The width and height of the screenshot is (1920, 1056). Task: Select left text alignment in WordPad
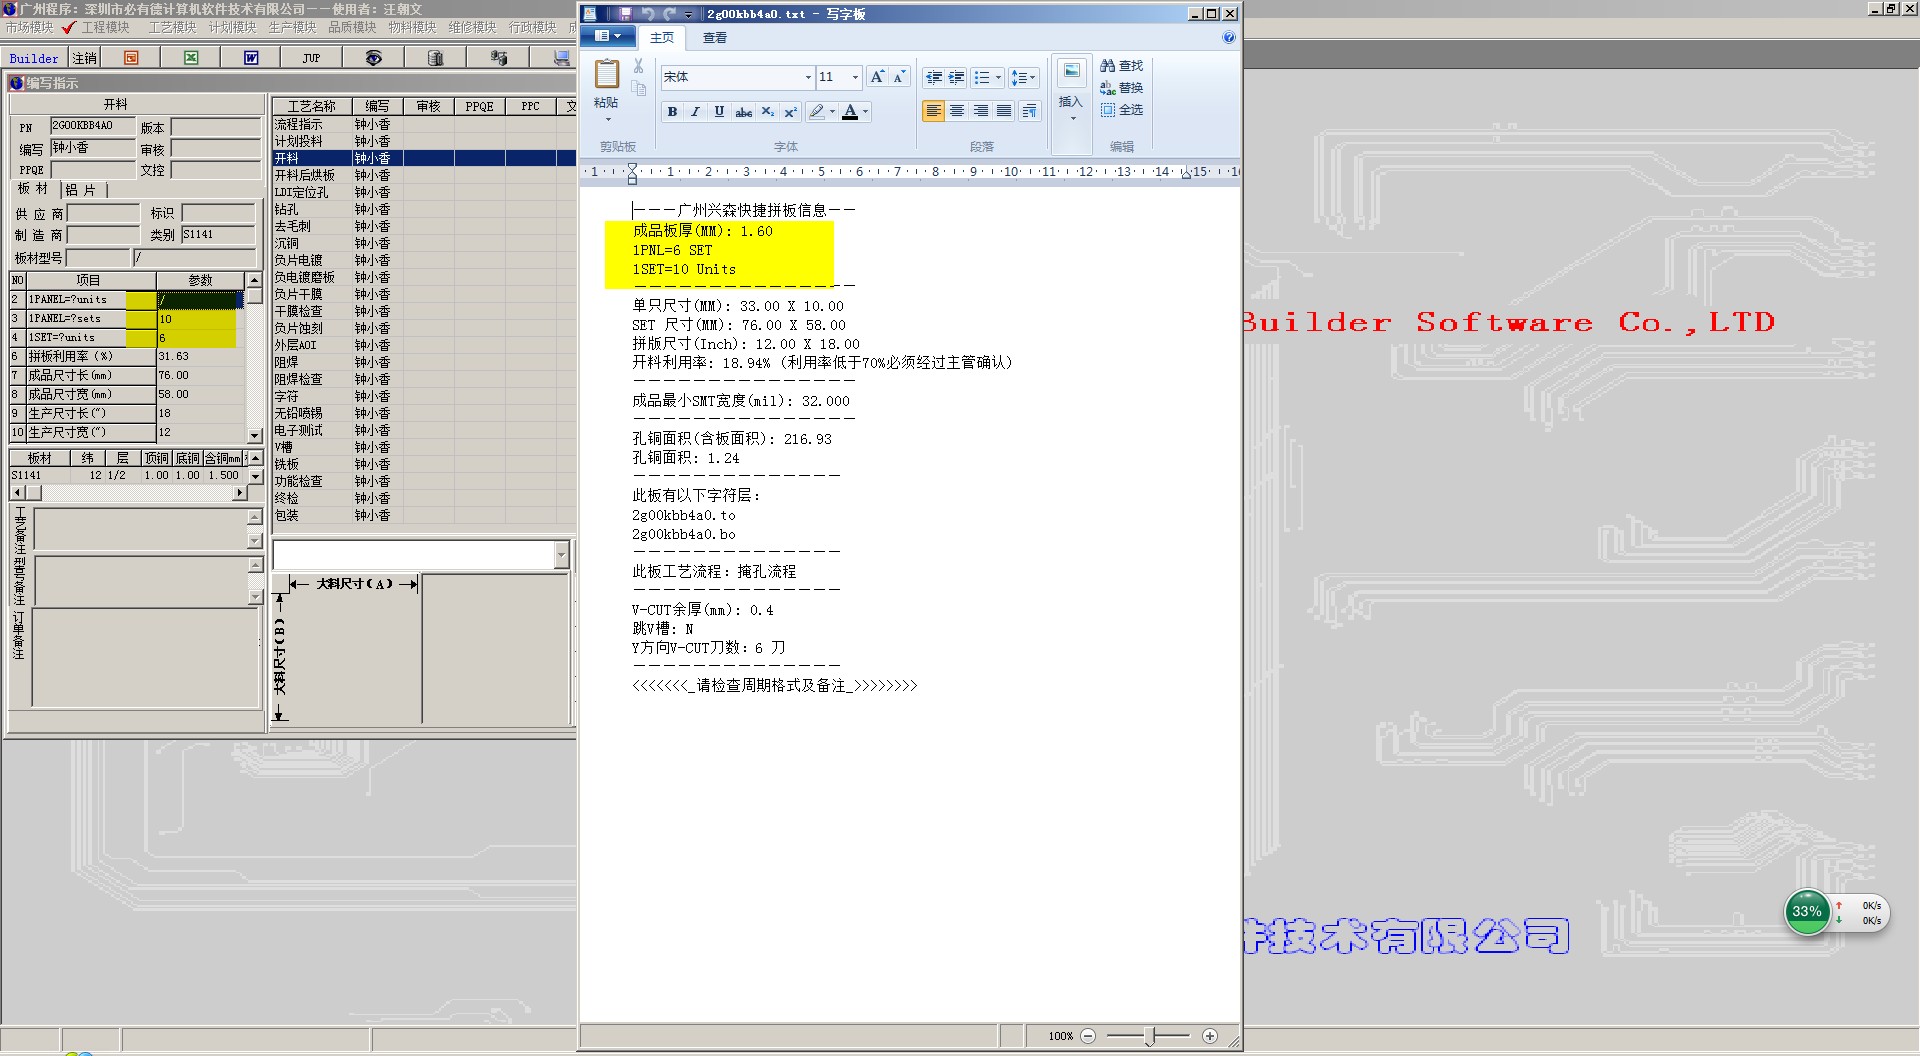click(933, 111)
